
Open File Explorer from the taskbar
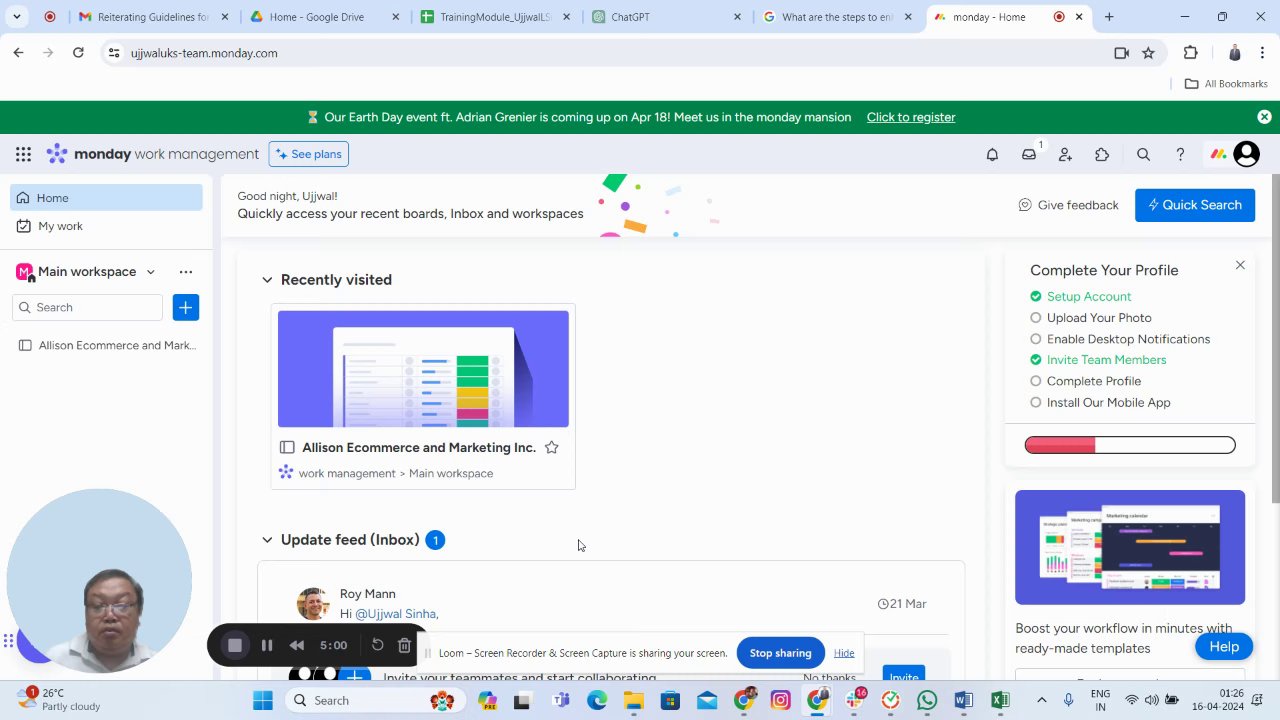coord(634,700)
